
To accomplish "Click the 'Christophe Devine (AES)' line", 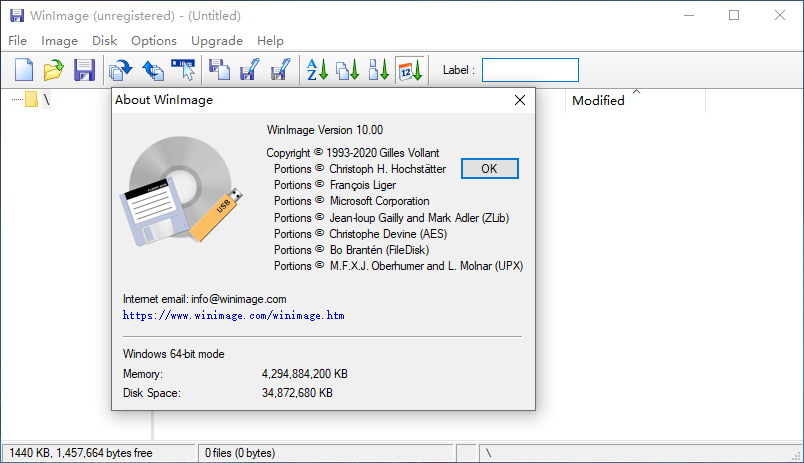I will [x=360, y=234].
